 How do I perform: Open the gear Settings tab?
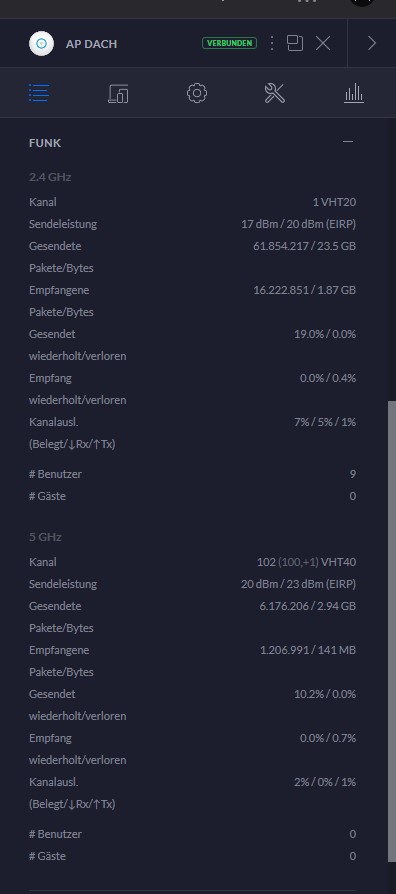(x=197, y=93)
